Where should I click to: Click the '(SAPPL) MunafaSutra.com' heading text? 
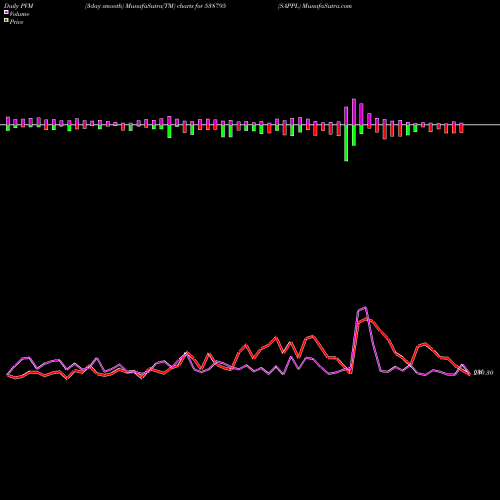(x=315, y=6)
